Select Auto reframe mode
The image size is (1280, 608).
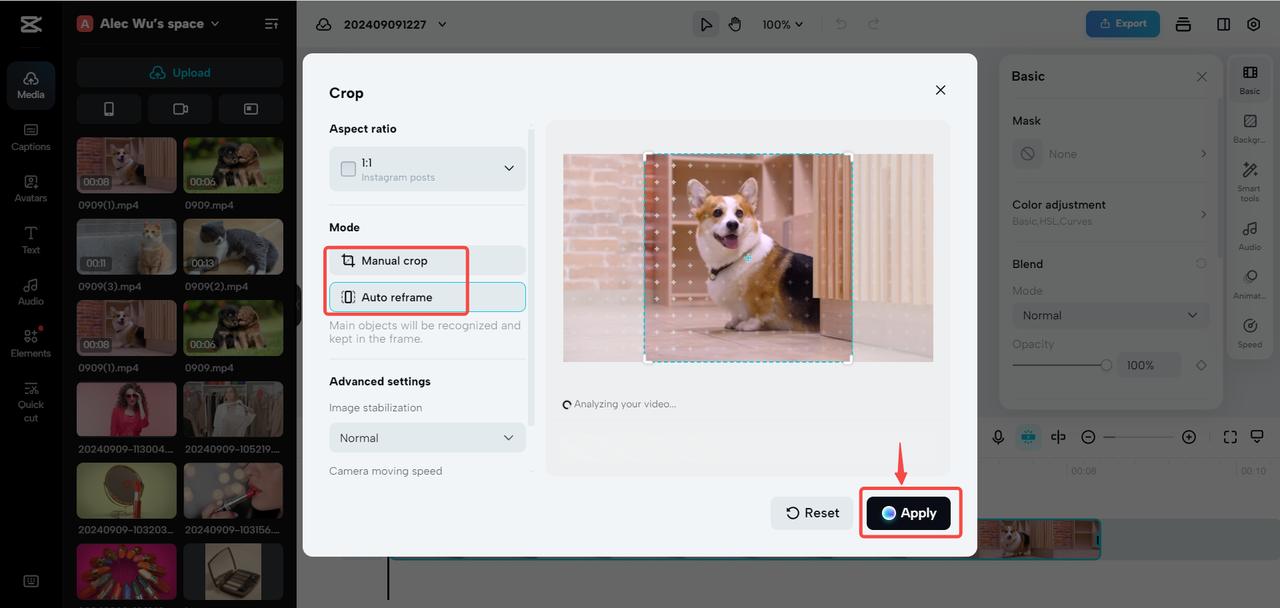427,297
